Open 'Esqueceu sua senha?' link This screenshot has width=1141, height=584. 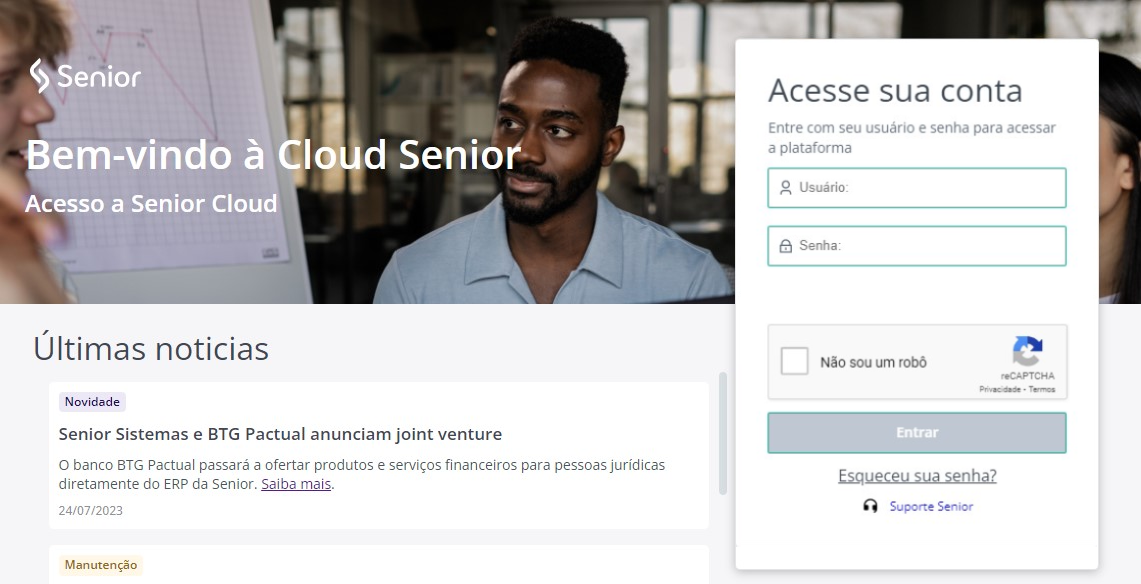(916, 475)
